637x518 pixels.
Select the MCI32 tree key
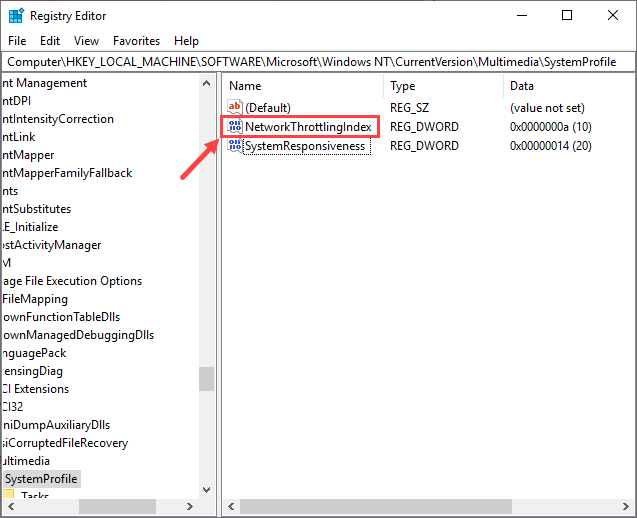pyautogui.click(x=13, y=407)
